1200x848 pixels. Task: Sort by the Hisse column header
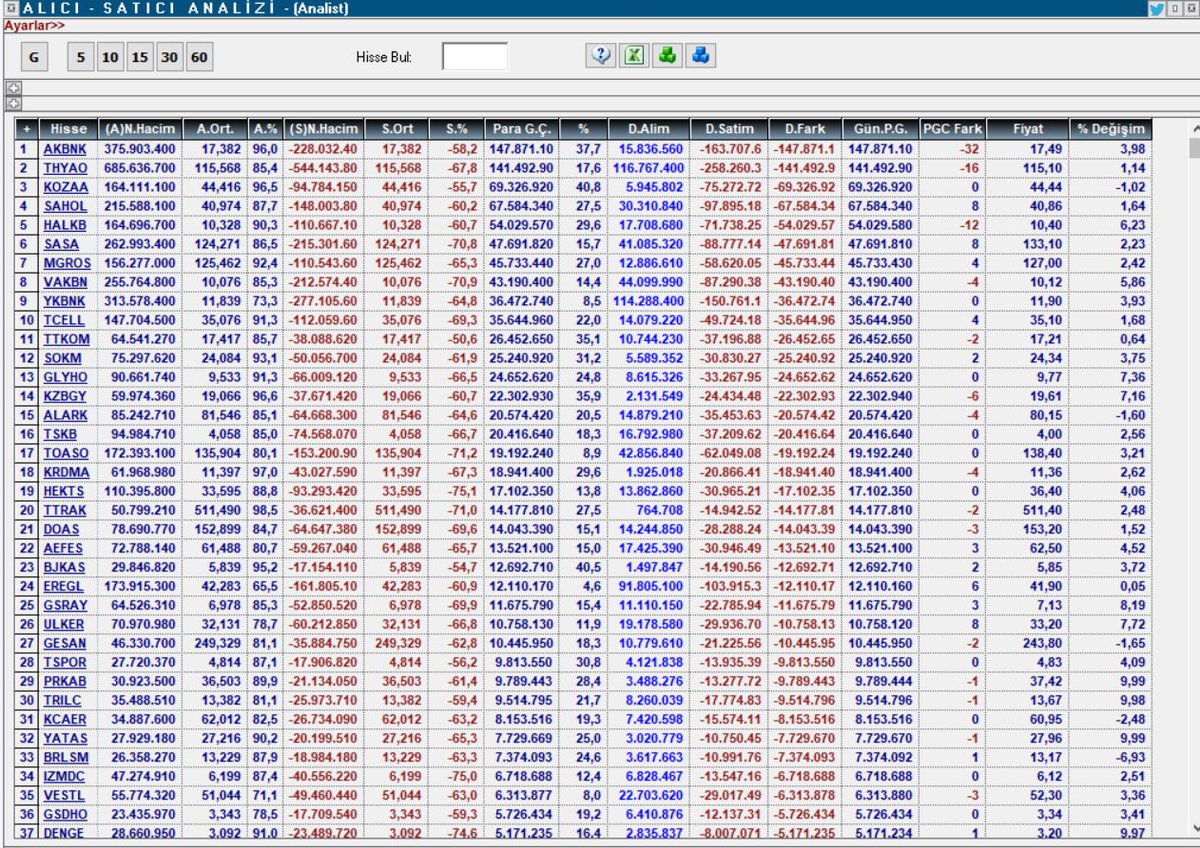(69, 129)
